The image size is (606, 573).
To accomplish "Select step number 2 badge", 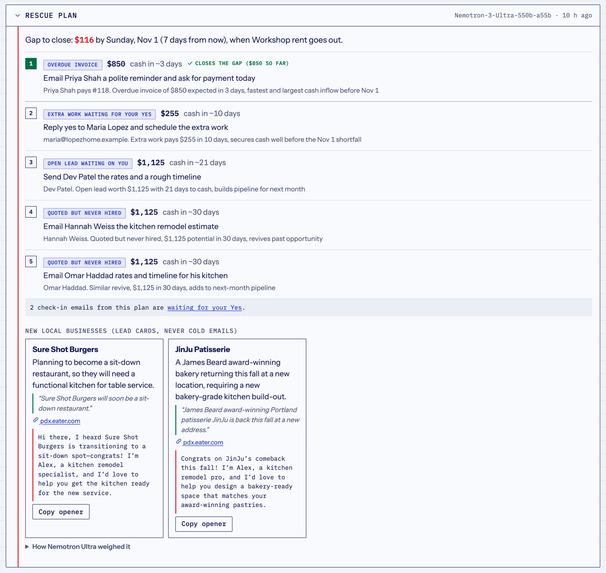I will pyautogui.click(x=31, y=113).
